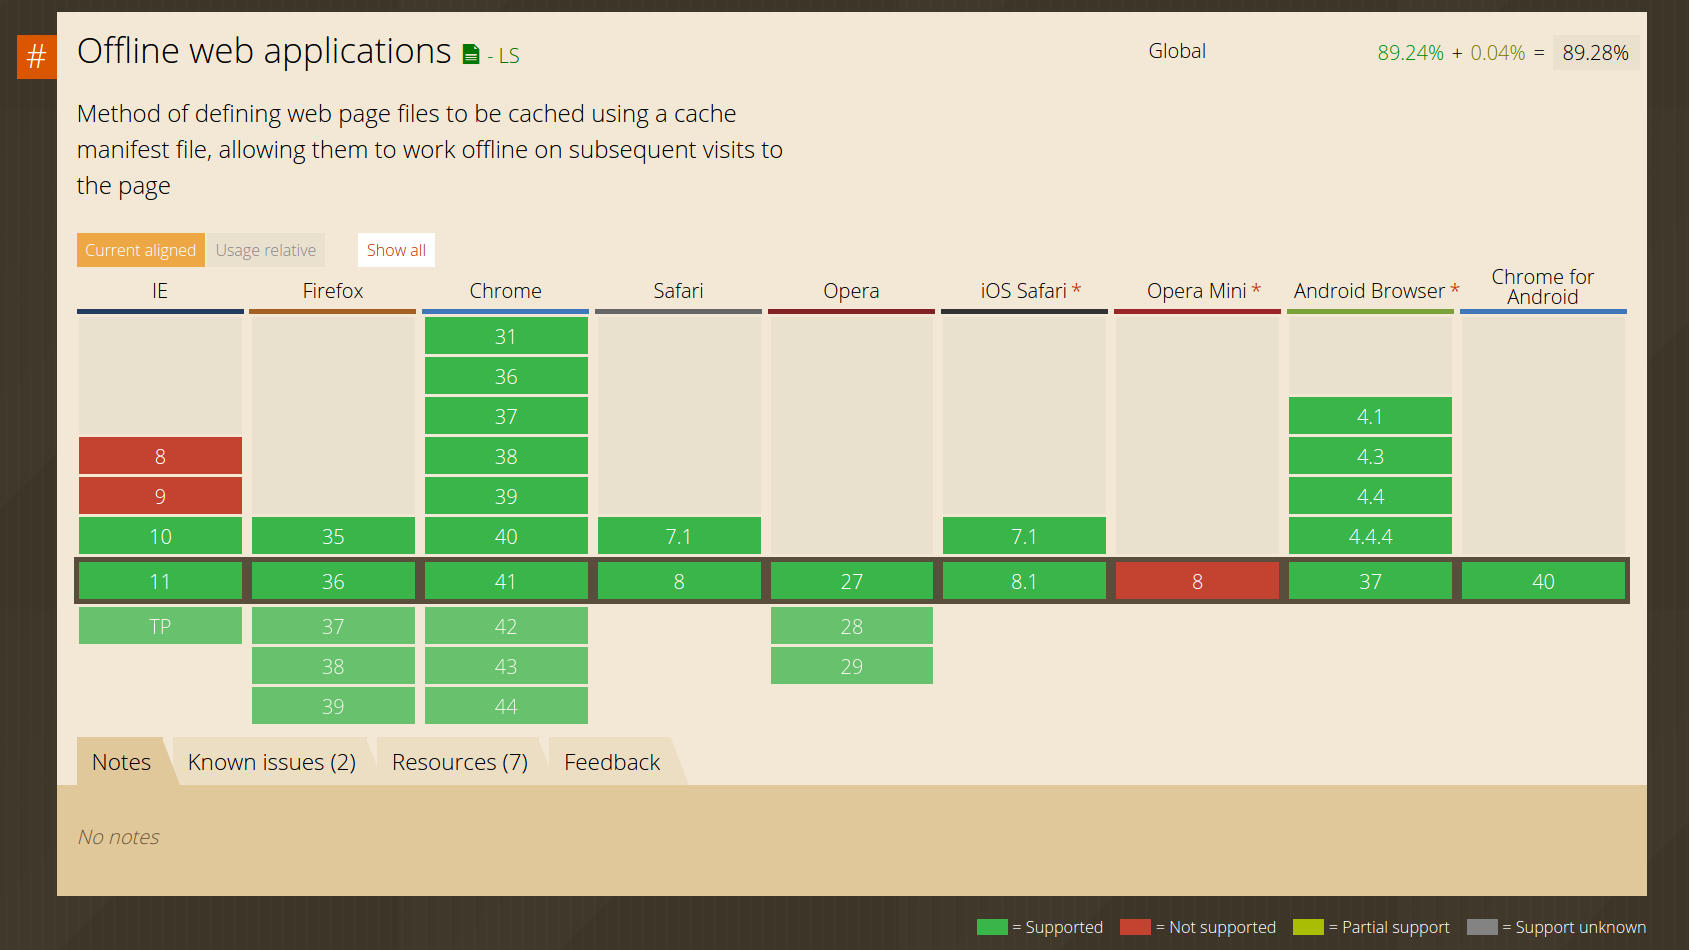The image size is (1689, 950).
Task: Click the orange hash permalink icon
Action: [x=36, y=56]
